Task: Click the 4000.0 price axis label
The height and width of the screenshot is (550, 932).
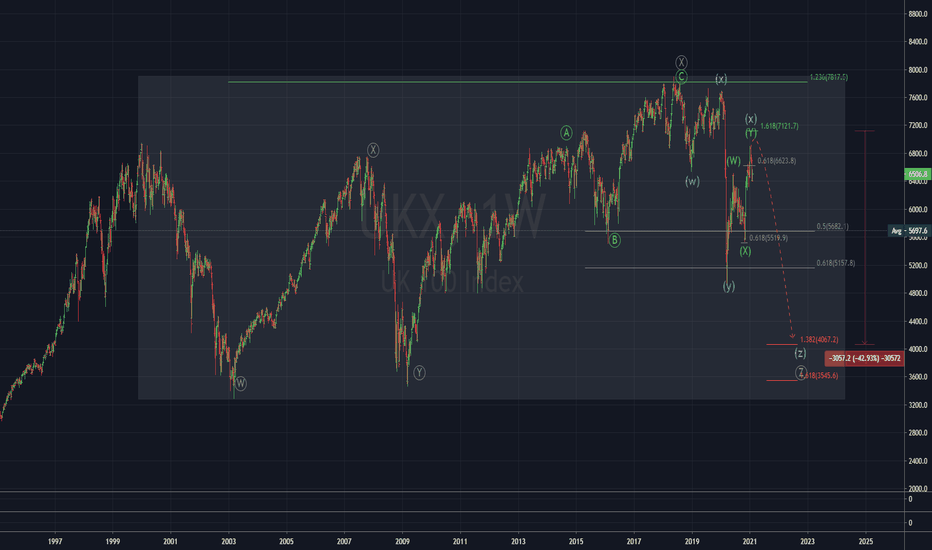Action: click(x=918, y=349)
